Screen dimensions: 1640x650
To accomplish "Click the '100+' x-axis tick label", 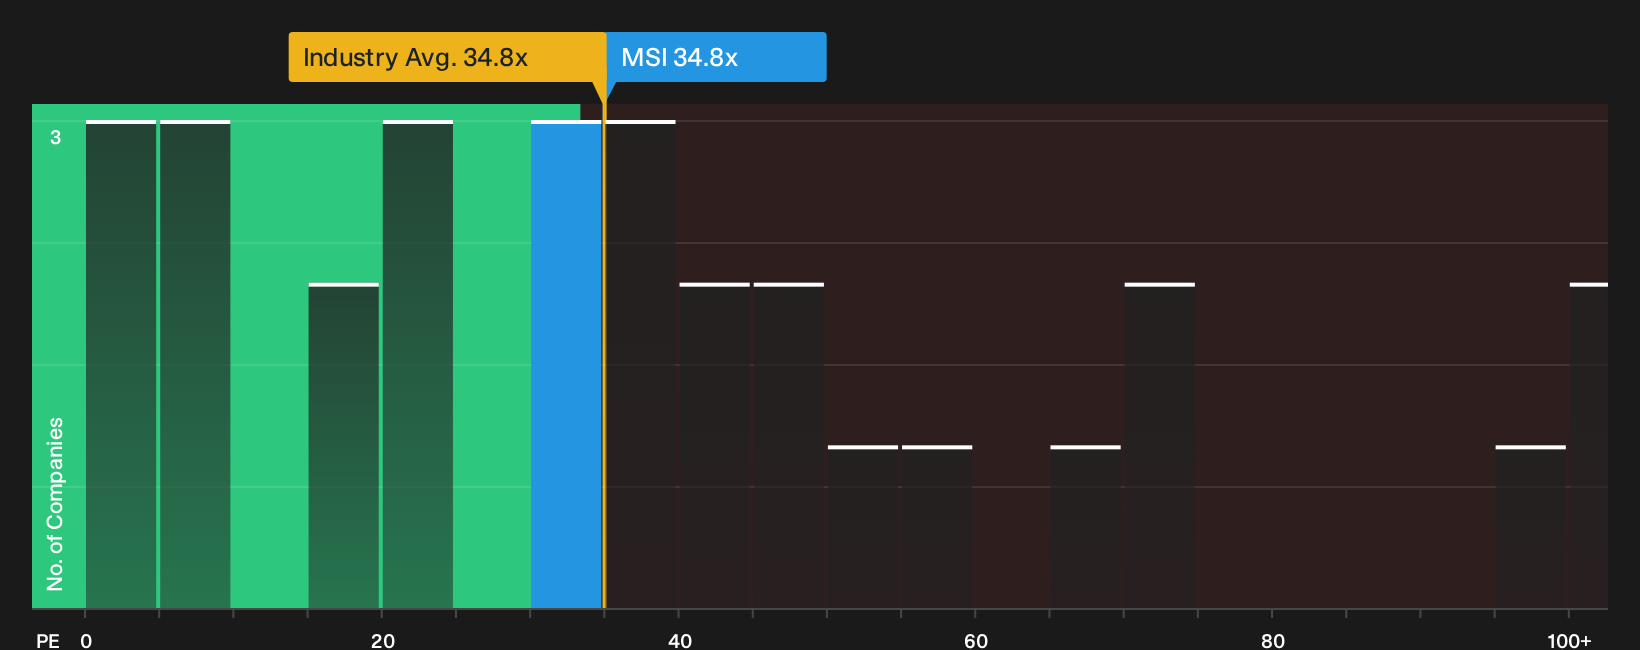I will 1569,641.
